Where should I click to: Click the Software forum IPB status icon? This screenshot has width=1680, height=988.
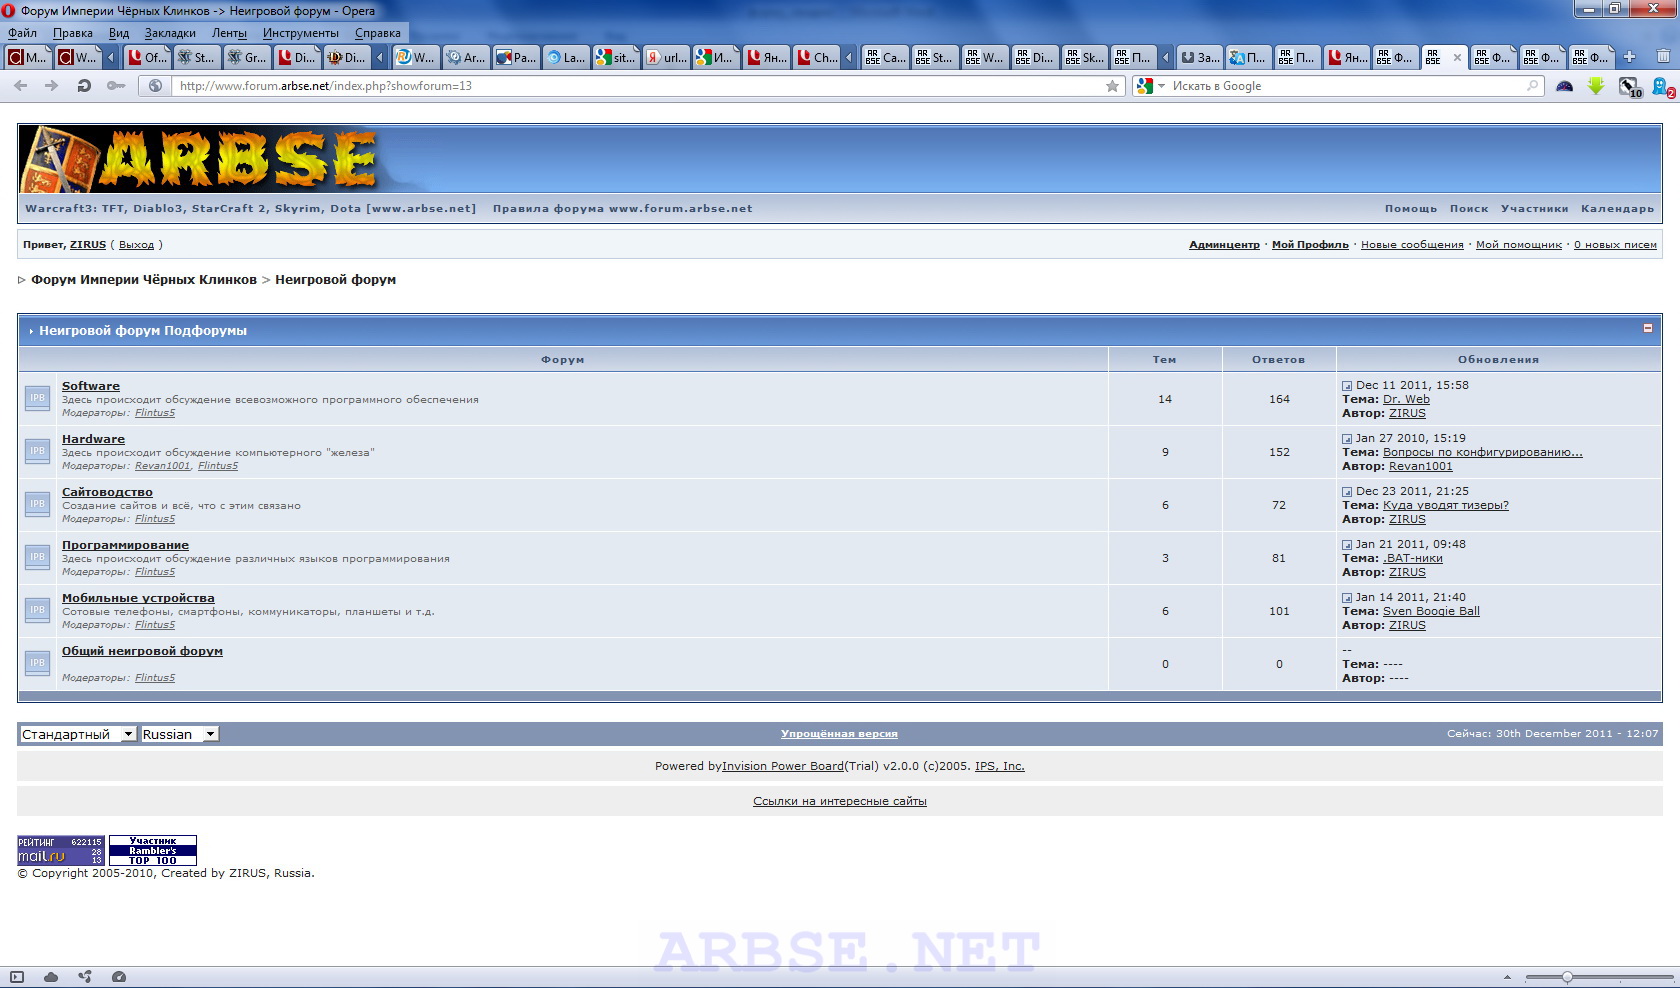click(x=37, y=398)
